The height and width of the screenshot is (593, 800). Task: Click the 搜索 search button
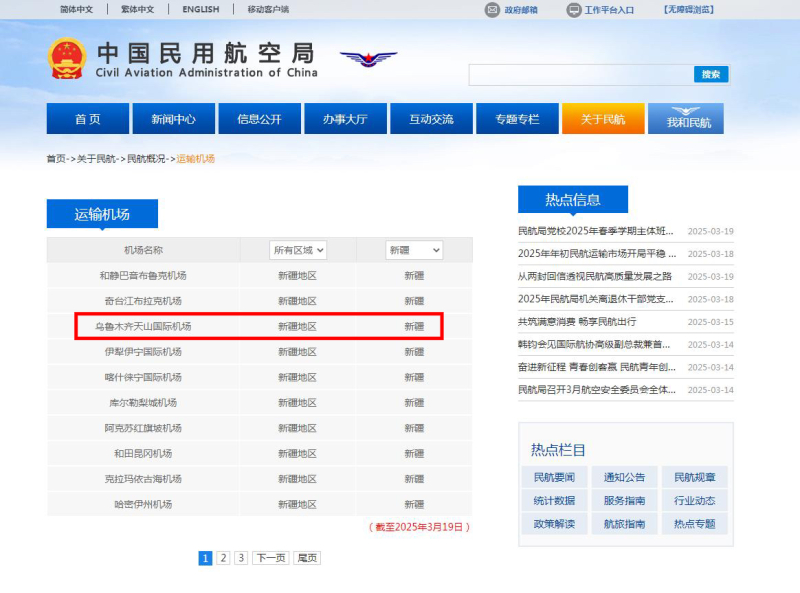click(711, 75)
